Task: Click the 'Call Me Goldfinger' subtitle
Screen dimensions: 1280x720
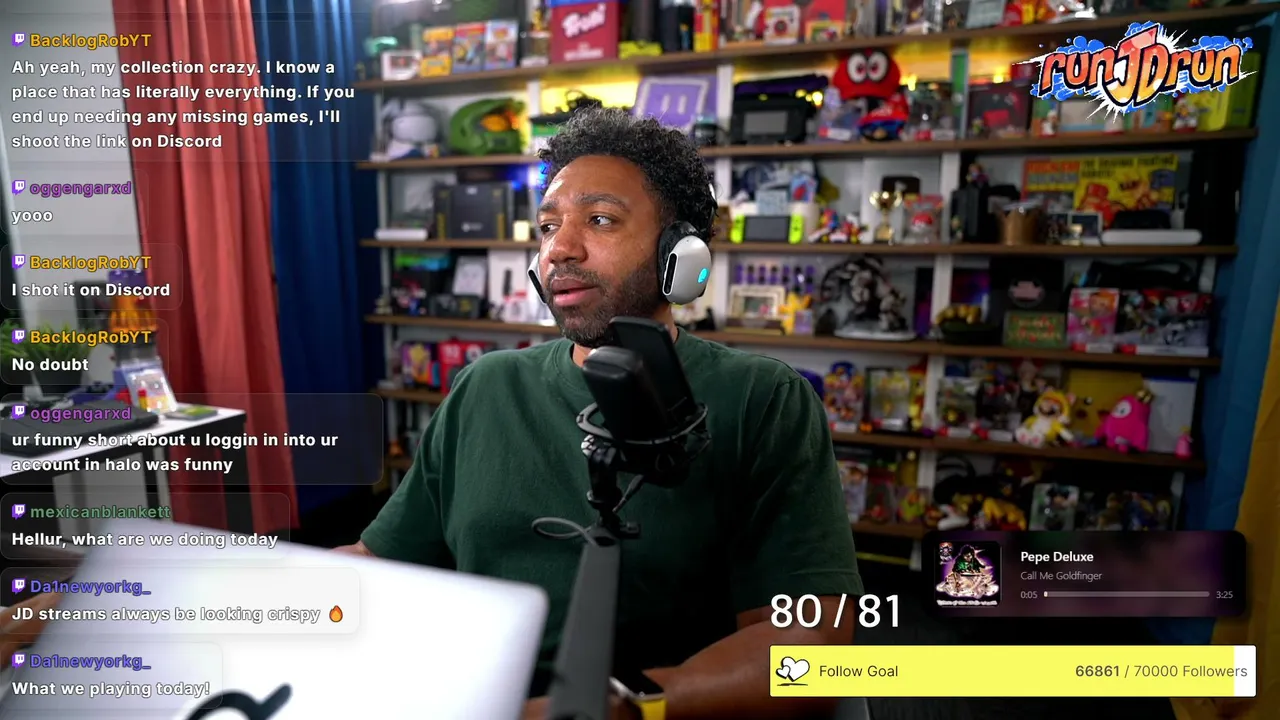Action: [x=1061, y=576]
